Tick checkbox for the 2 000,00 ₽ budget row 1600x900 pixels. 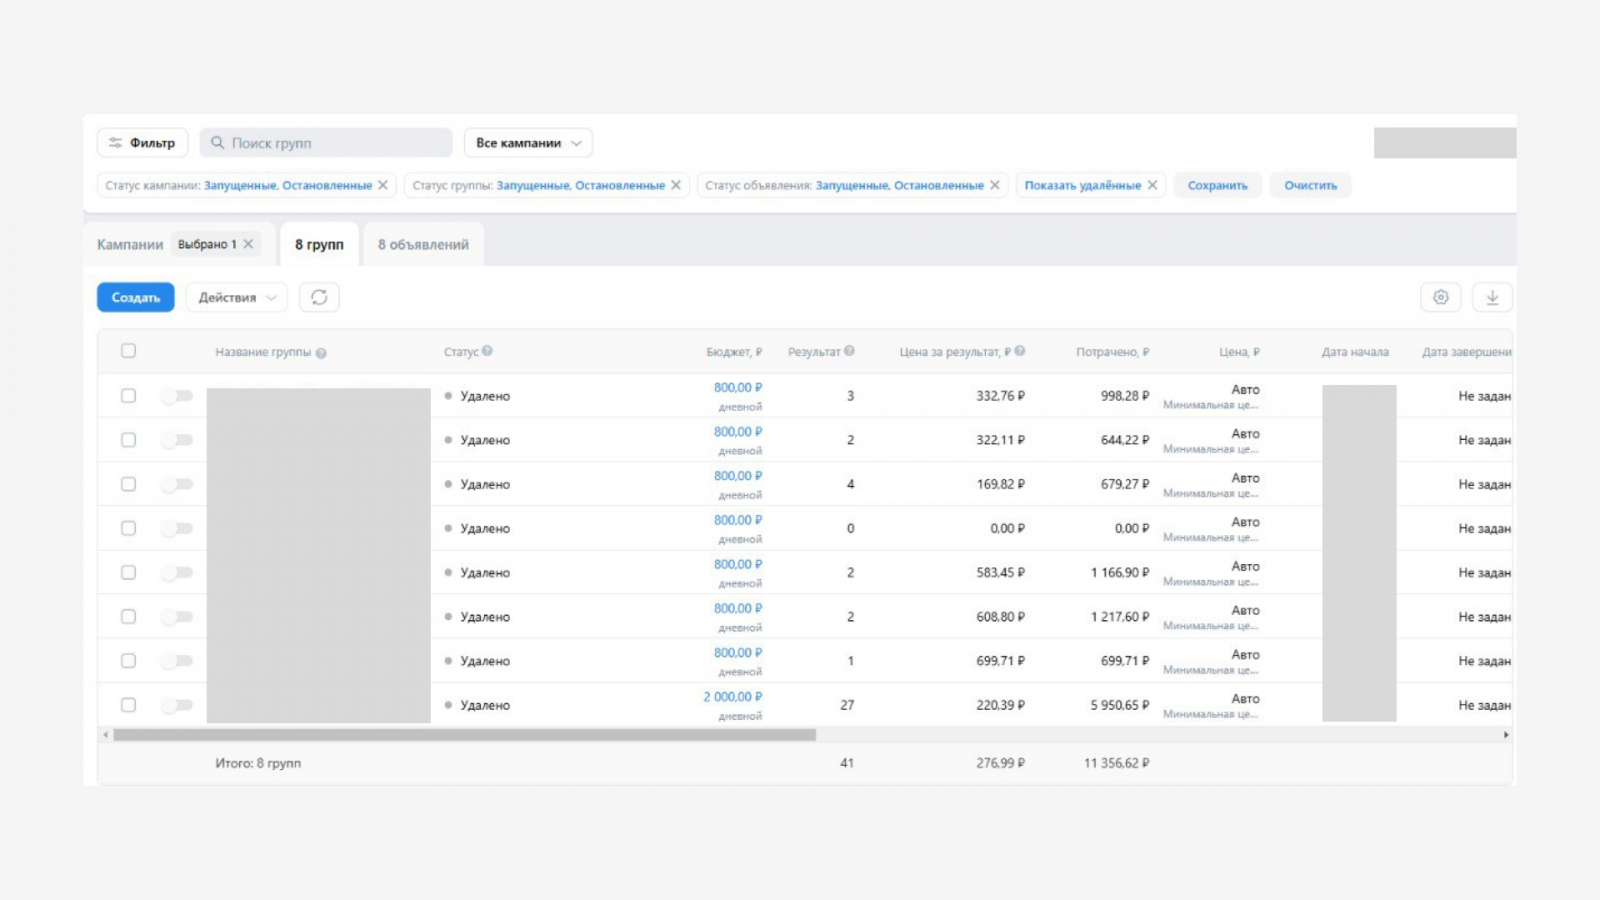tap(128, 705)
